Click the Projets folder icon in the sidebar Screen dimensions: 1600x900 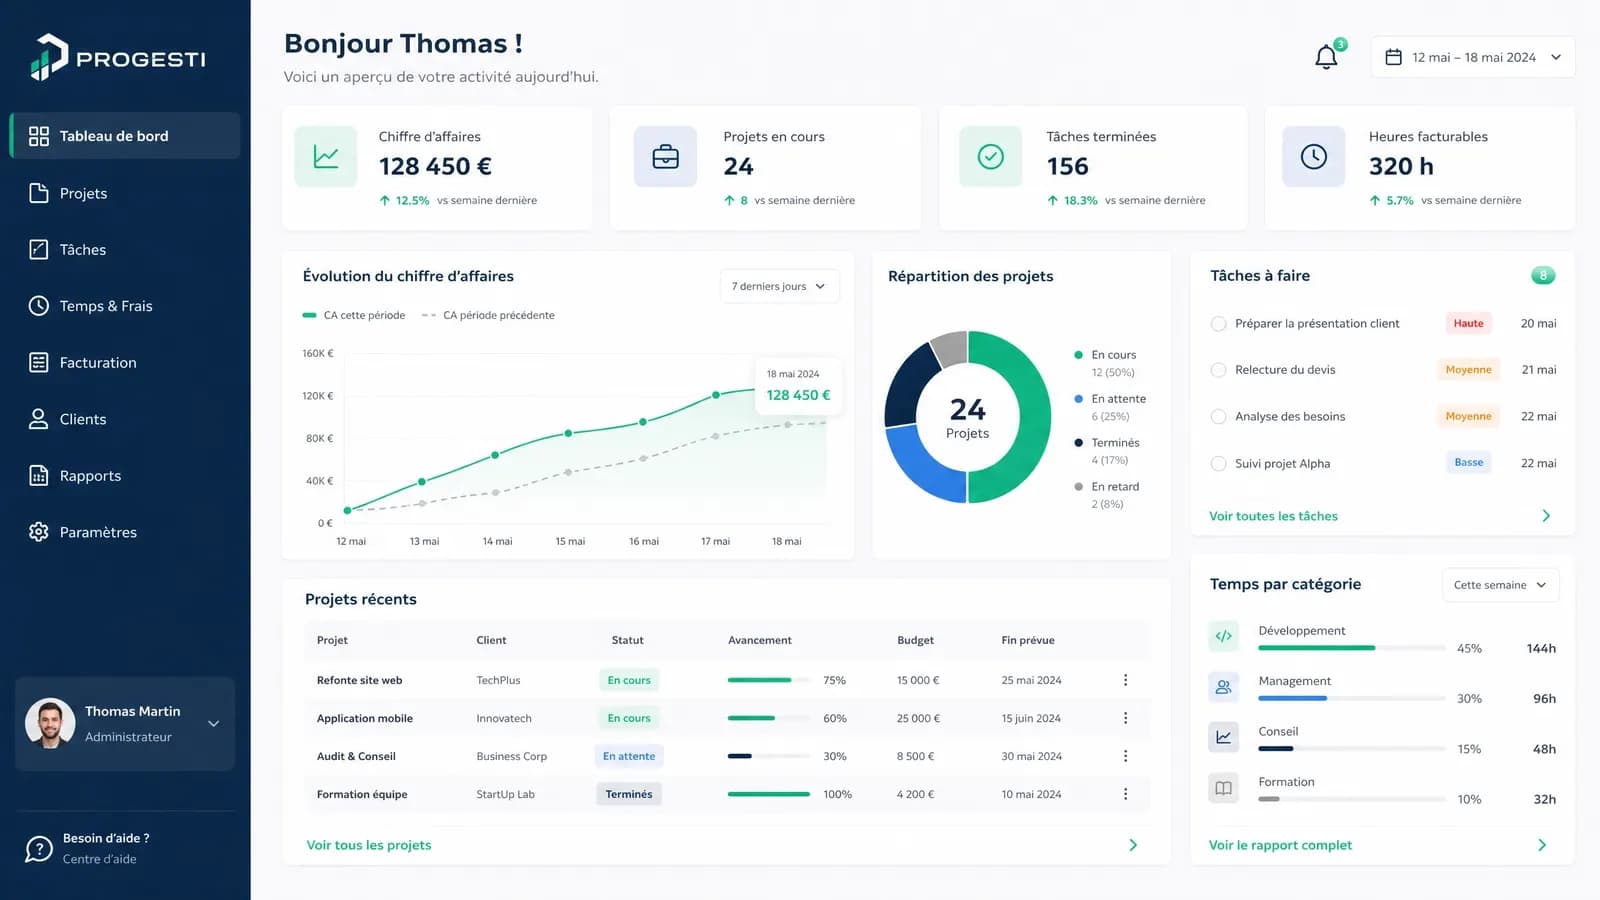coord(39,193)
